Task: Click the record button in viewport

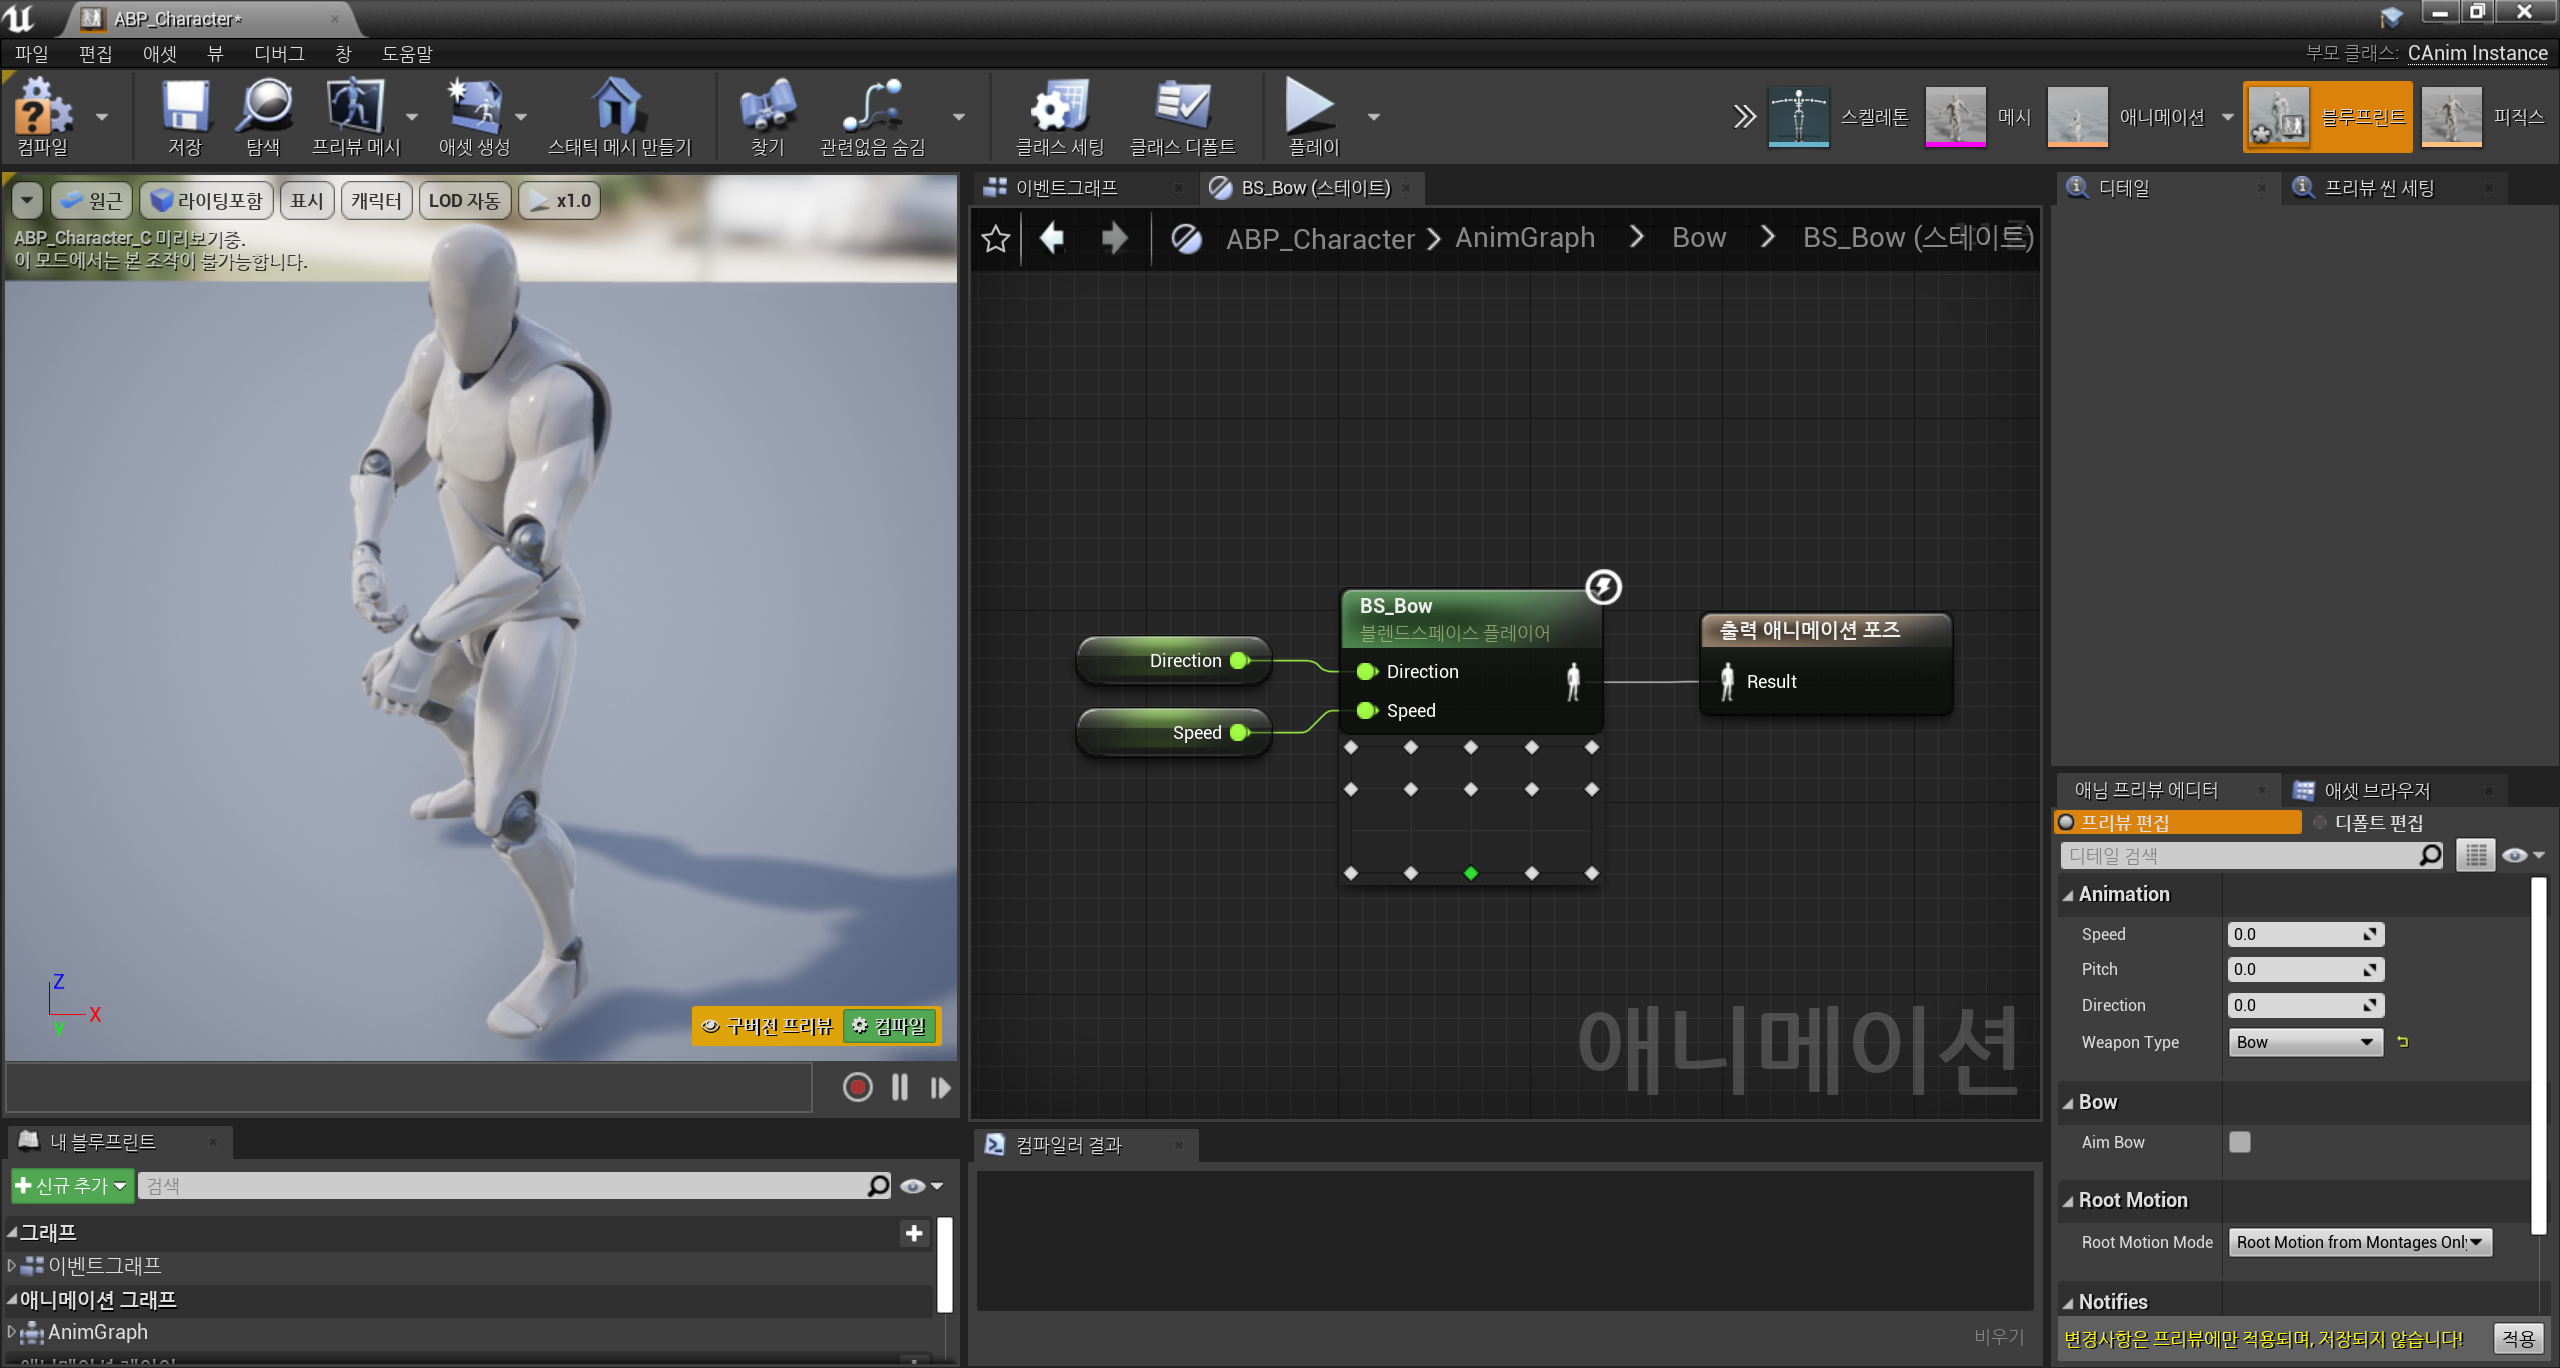Action: tap(857, 1087)
